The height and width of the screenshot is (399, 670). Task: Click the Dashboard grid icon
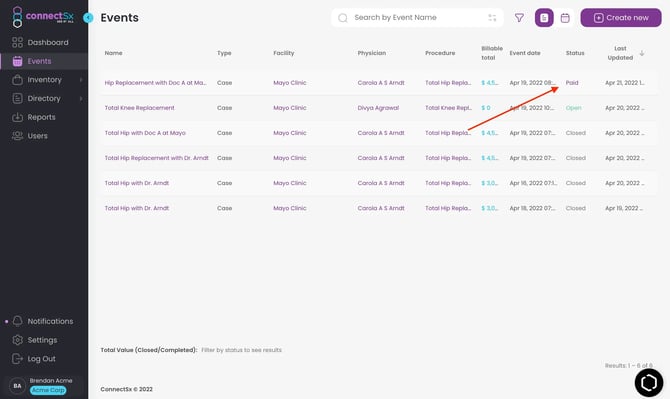(x=18, y=42)
